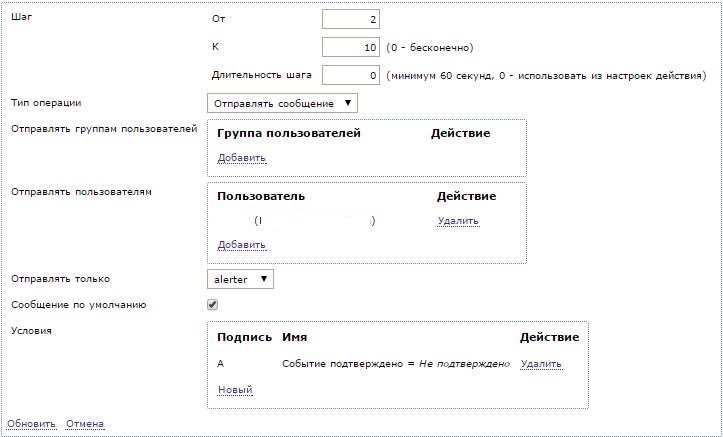
Task: Click the "Подпись" column header
Action: pos(244,338)
